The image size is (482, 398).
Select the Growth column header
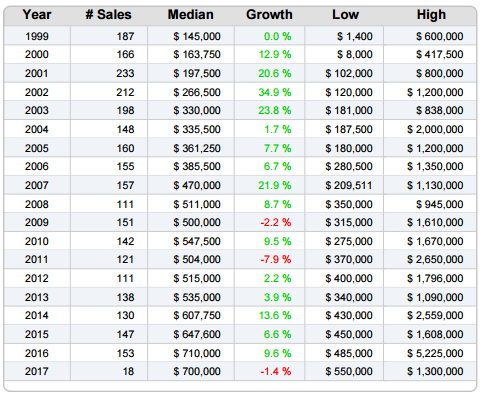point(269,15)
